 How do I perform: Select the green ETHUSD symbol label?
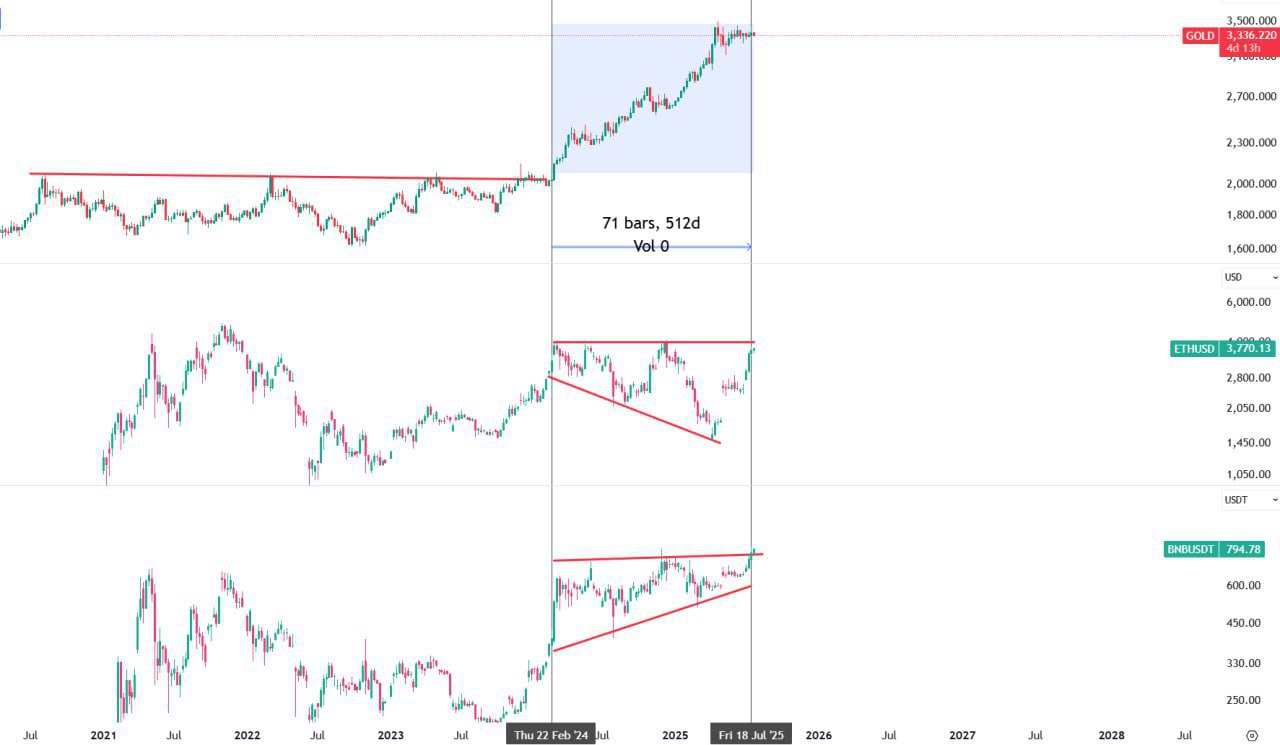pyautogui.click(x=1194, y=349)
